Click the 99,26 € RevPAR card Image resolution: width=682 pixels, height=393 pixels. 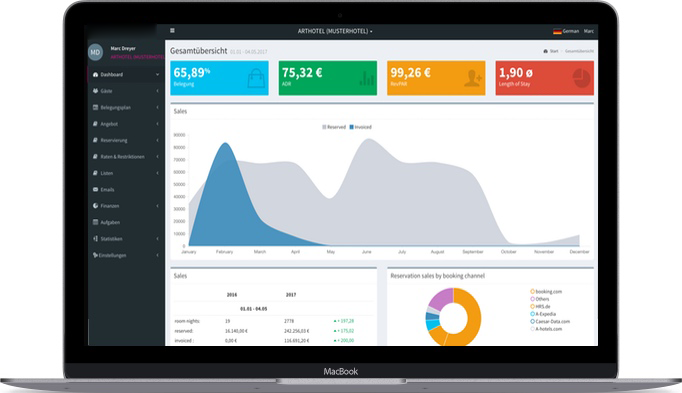click(x=436, y=78)
